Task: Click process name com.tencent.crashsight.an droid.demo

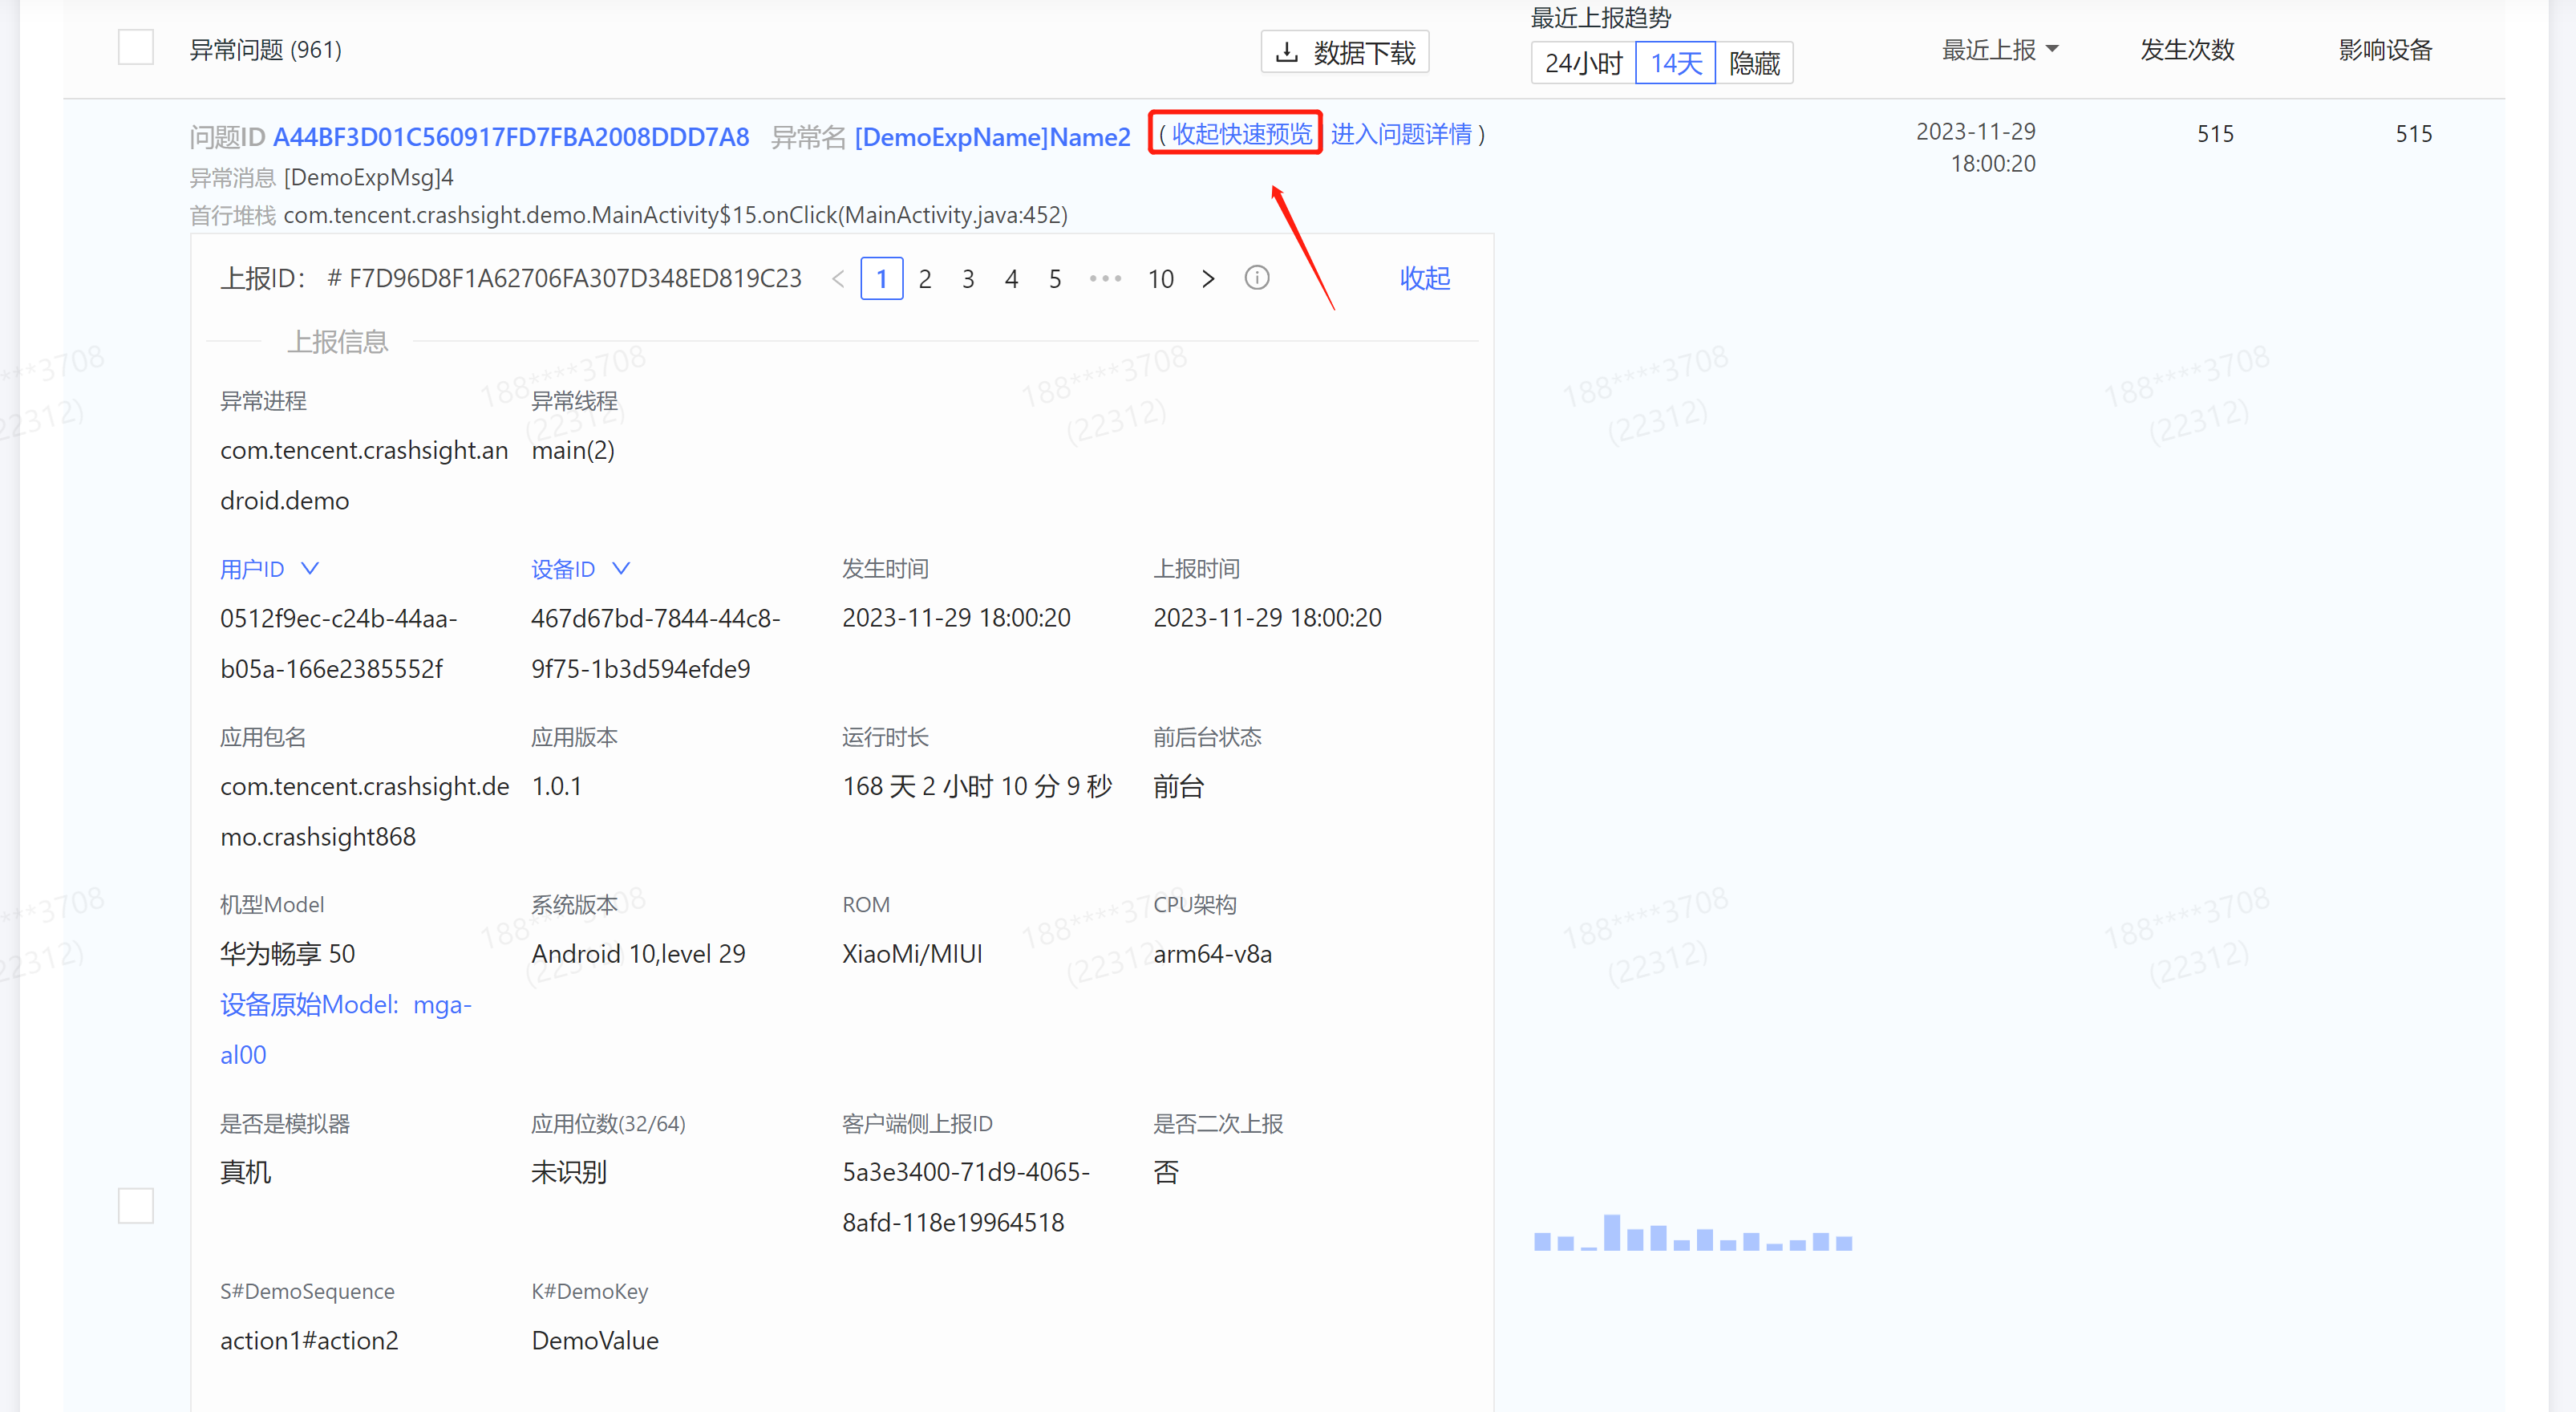Action: [x=364, y=475]
